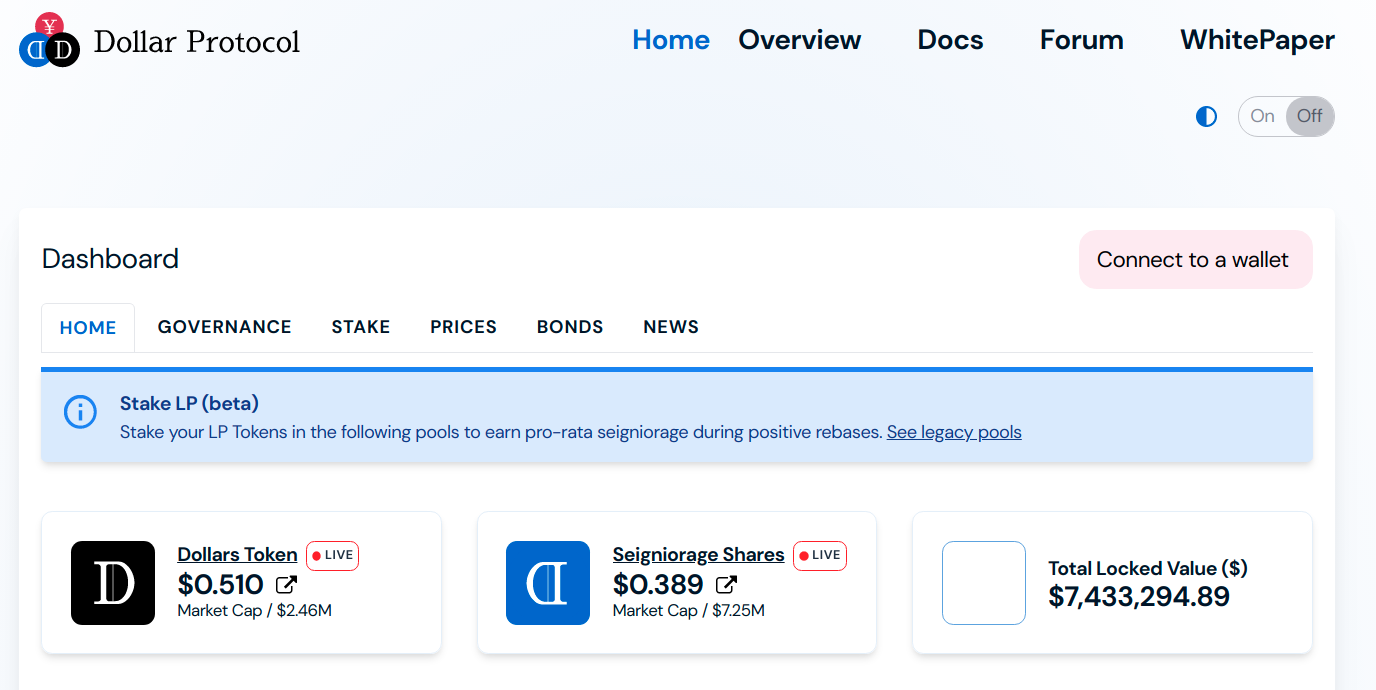Open external link icon beside $0.510
1376x690 pixels.
tap(286, 585)
